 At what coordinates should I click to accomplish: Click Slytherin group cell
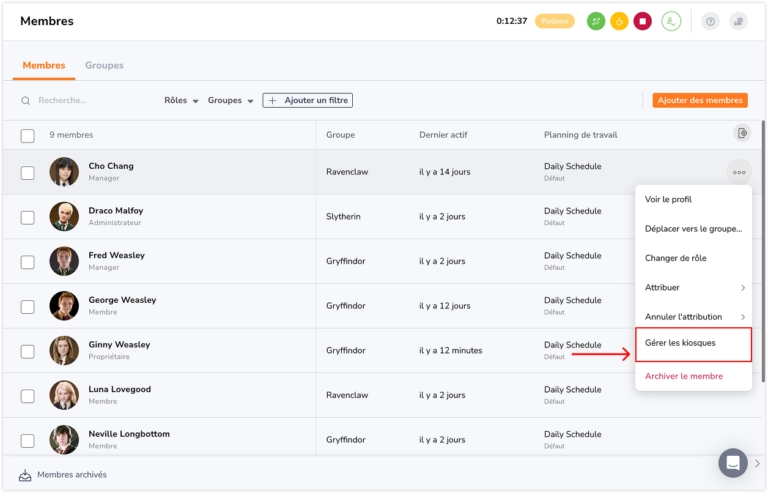(343, 216)
